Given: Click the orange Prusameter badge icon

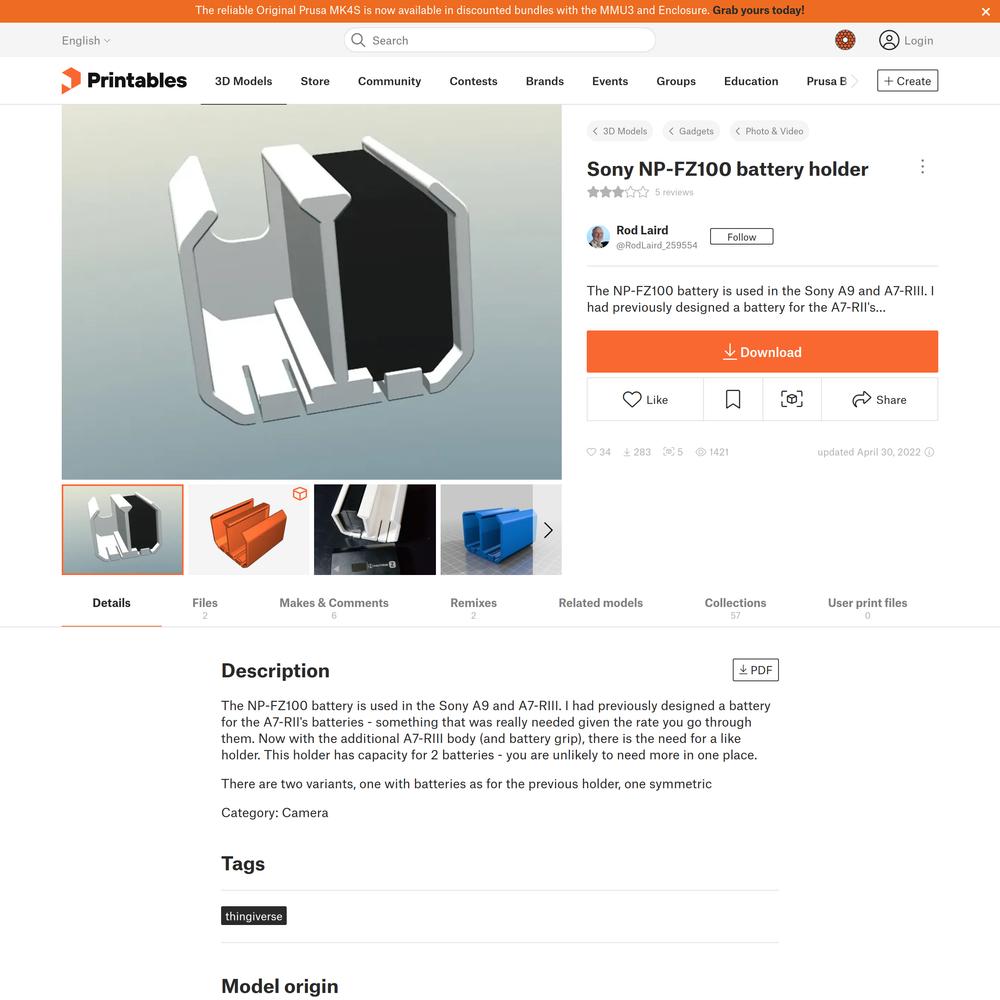Looking at the screenshot, I should point(845,40).
